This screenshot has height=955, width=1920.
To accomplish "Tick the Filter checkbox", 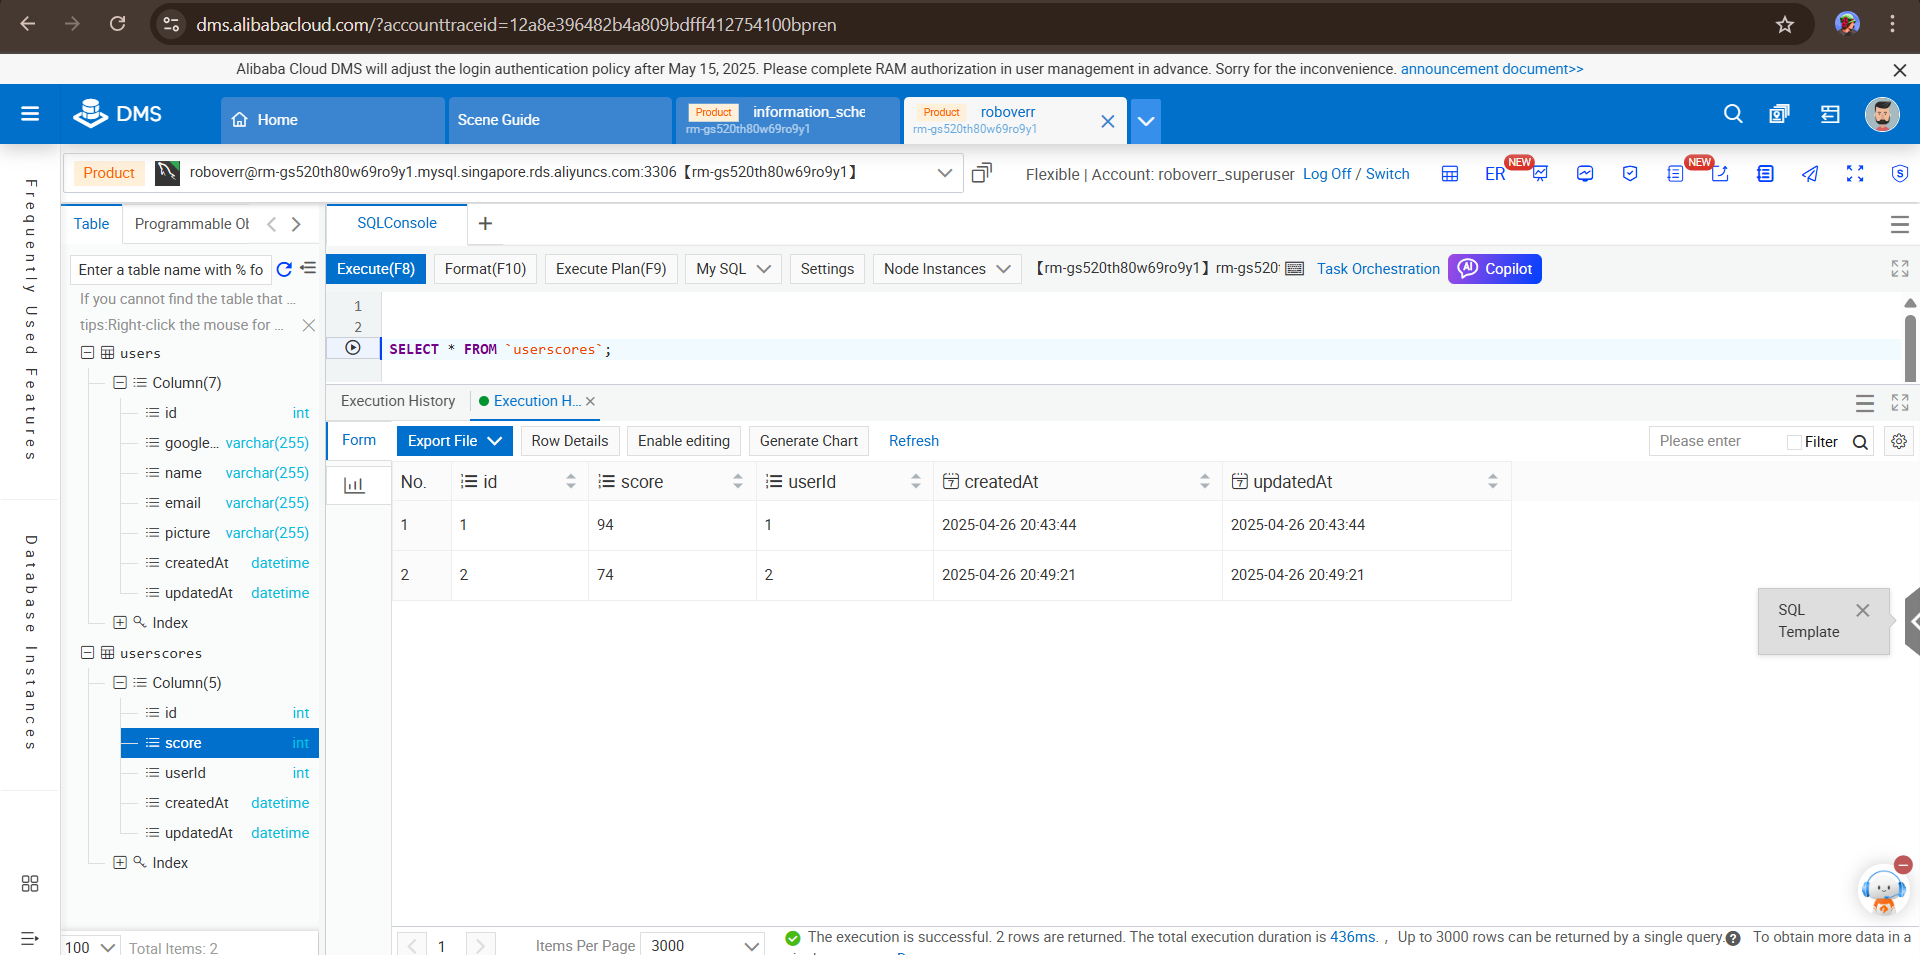I will [1794, 442].
